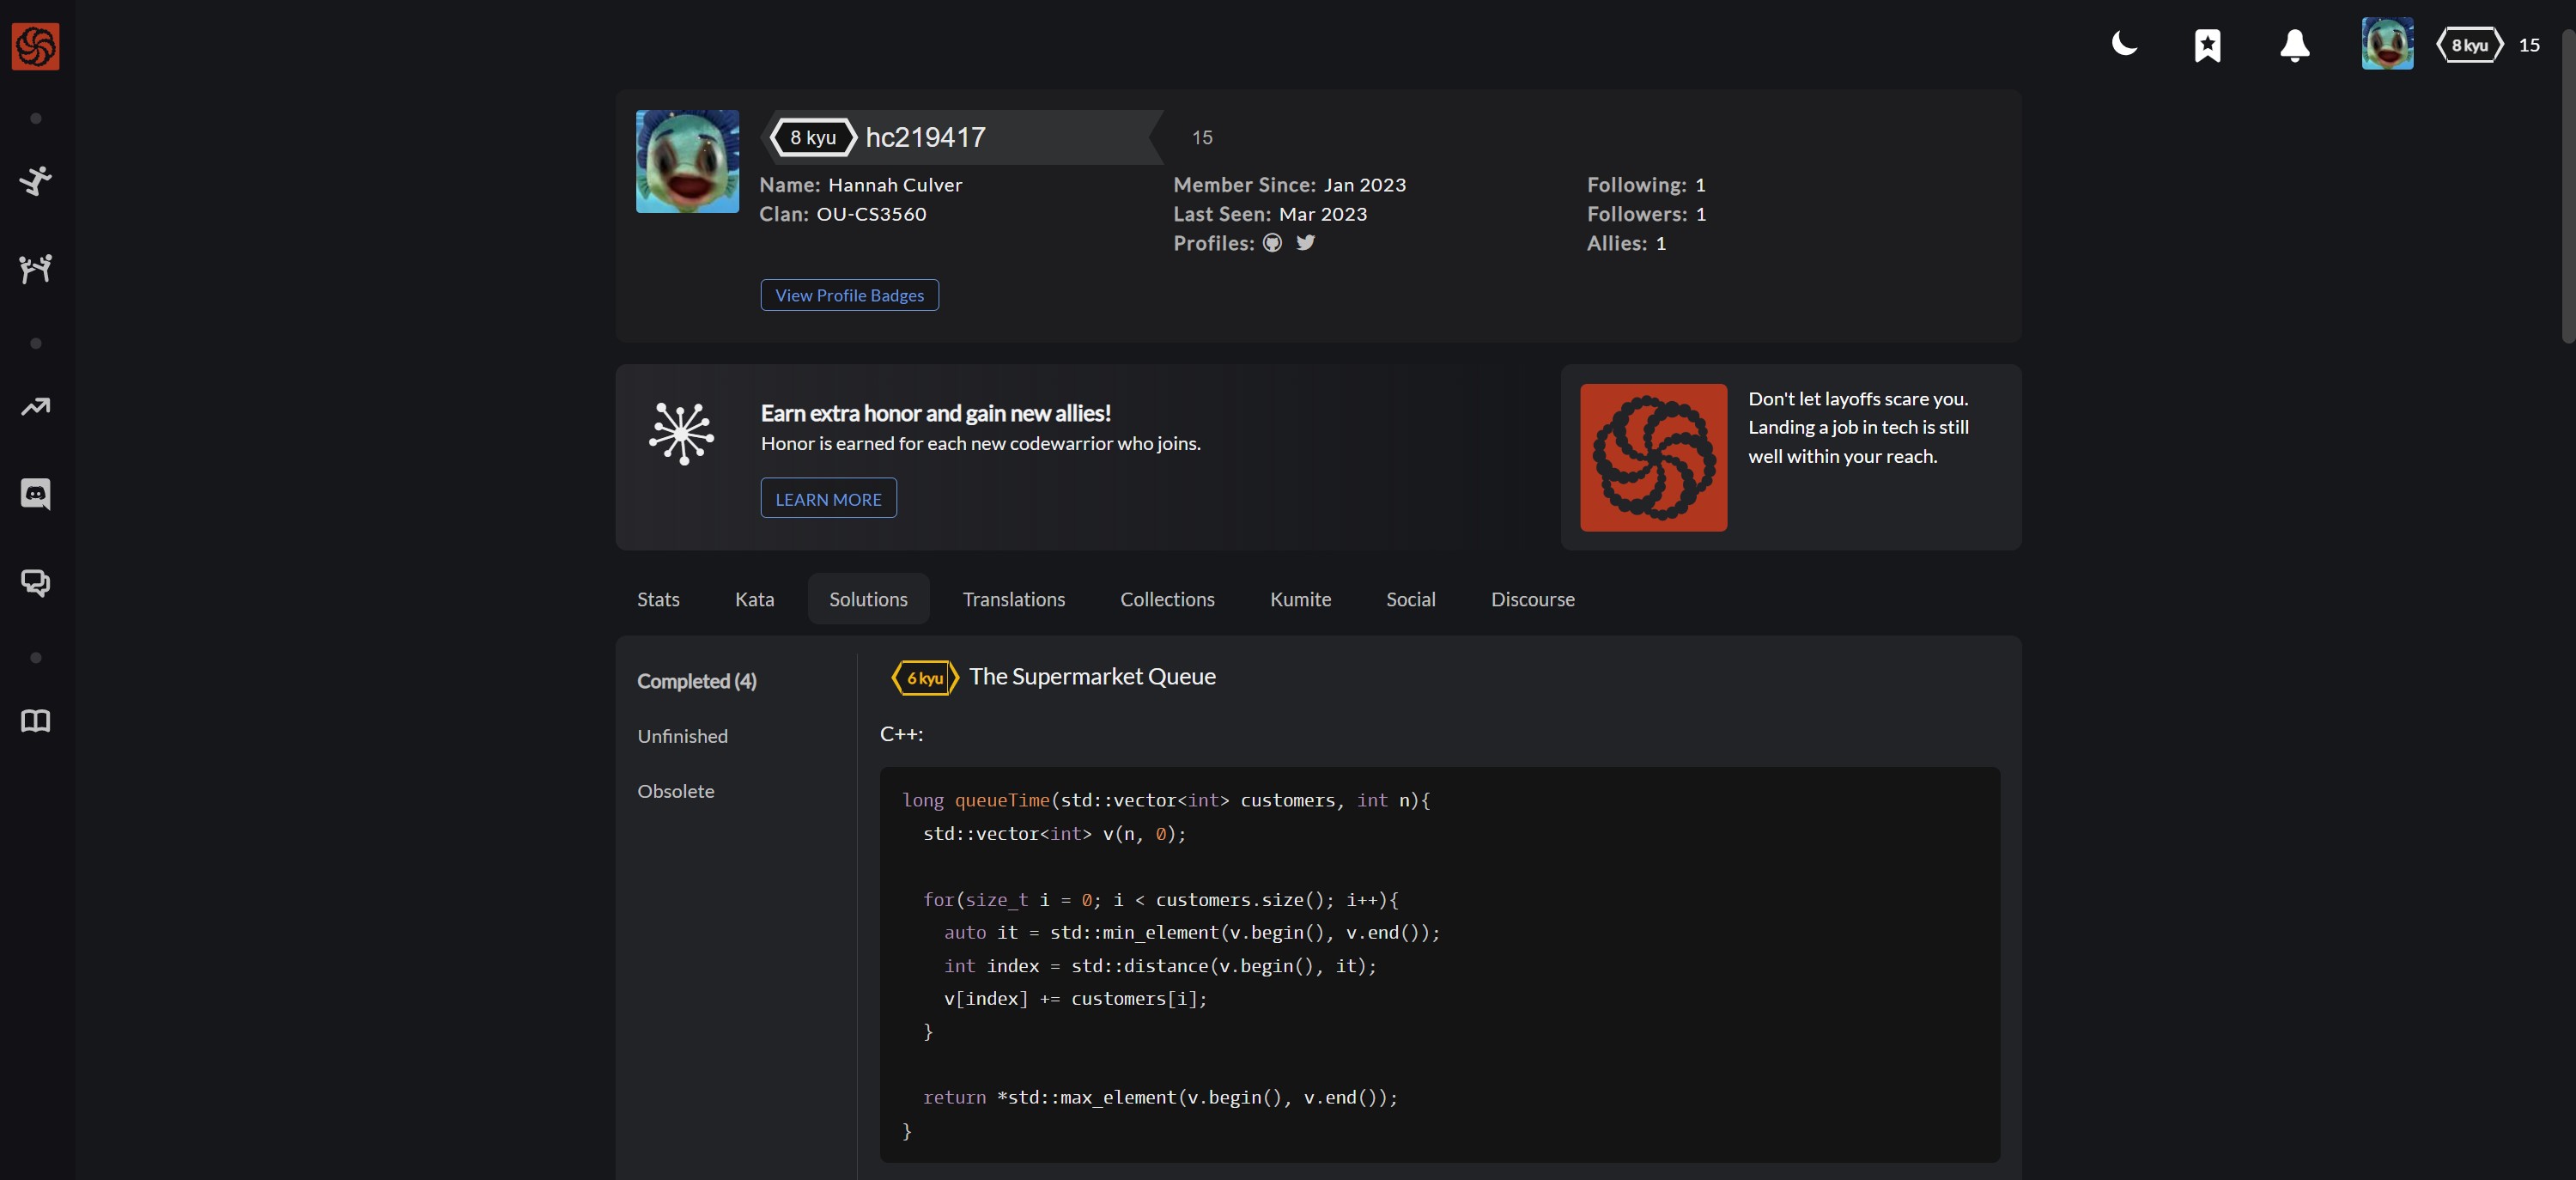Open the Discussions speech-bubbles sidebar icon

click(35, 582)
